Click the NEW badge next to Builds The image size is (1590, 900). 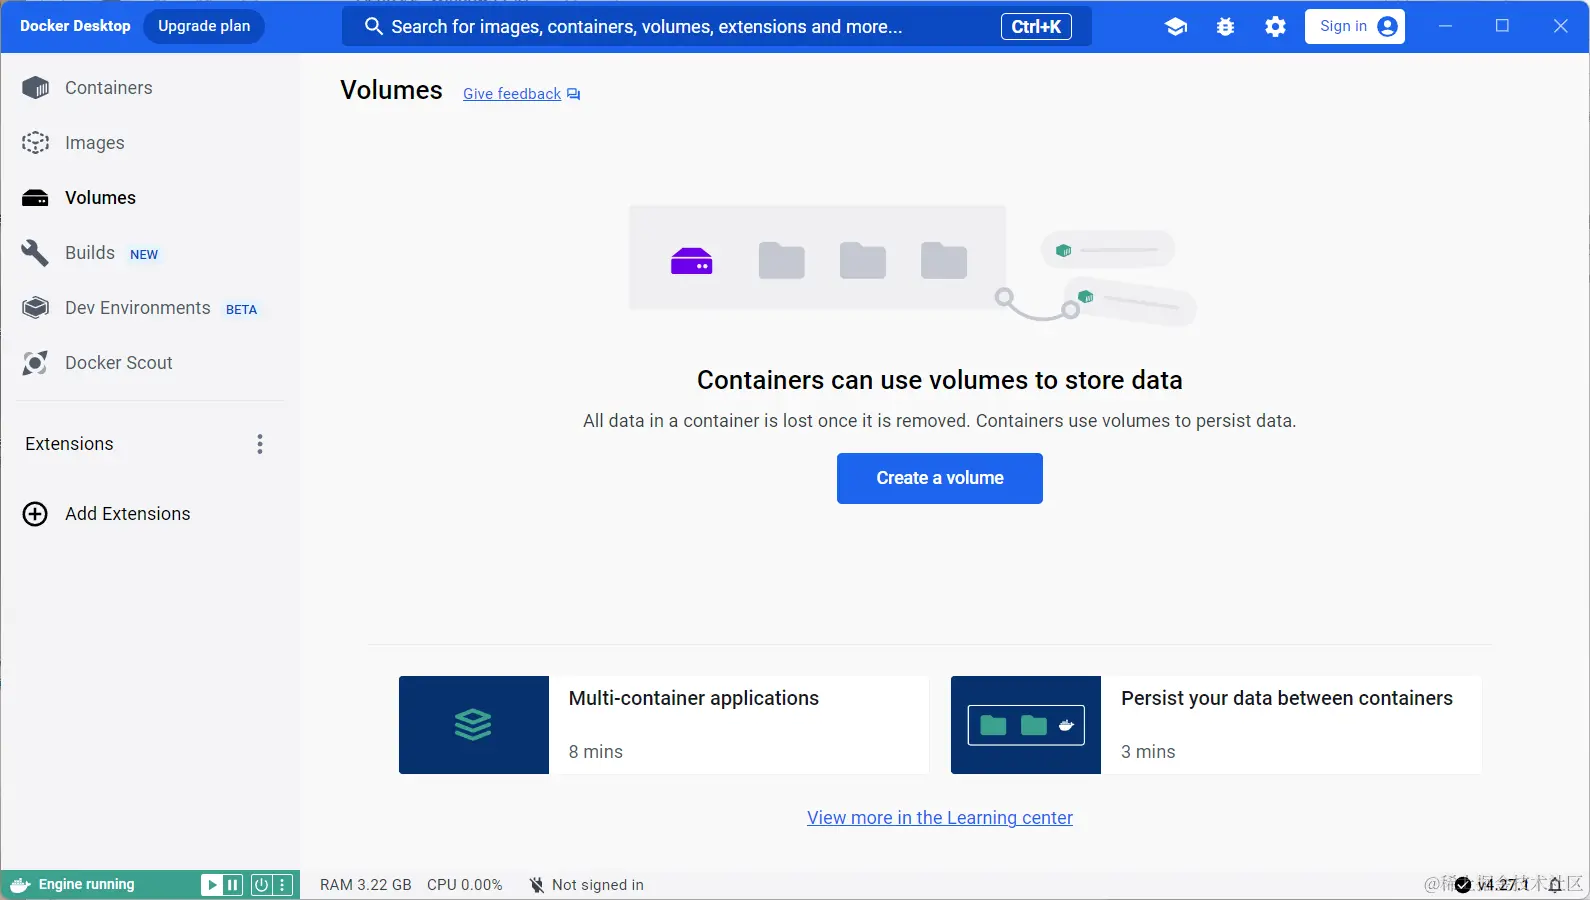tap(144, 254)
